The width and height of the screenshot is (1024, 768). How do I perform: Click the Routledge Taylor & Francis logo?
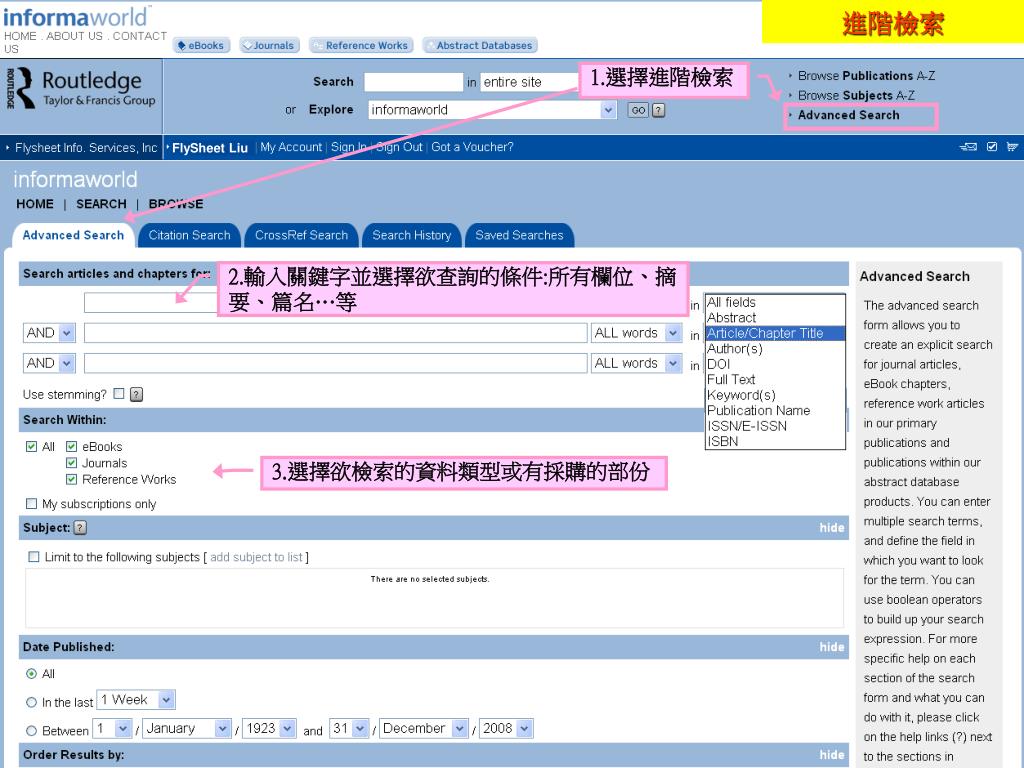click(x=81, y=88)
